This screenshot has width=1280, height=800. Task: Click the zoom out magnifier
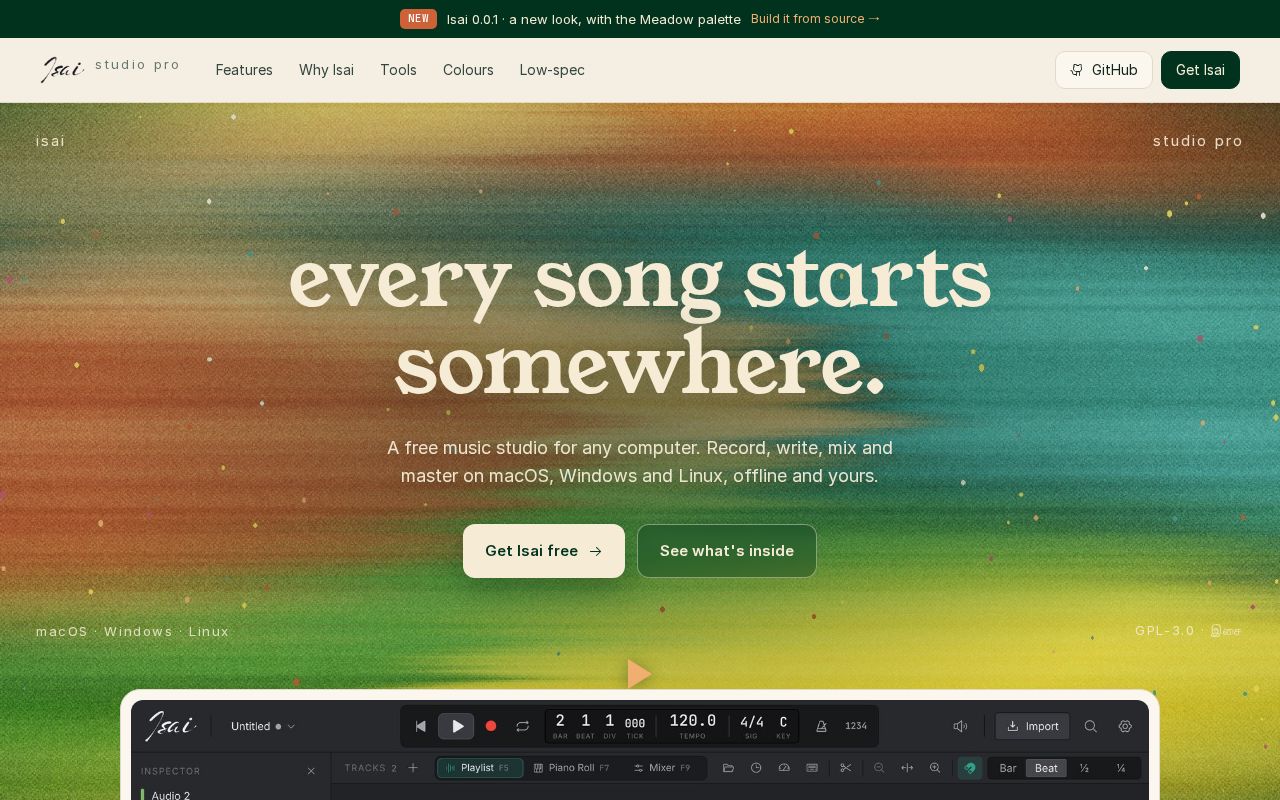tap(879, 768)
